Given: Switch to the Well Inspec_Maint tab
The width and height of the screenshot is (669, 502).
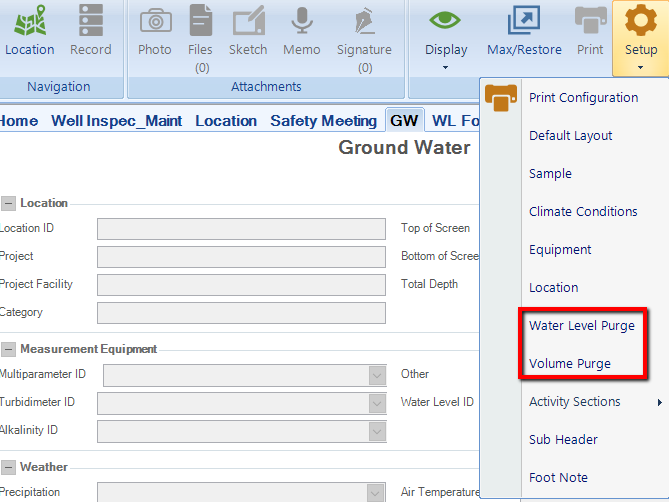Looking at the screenshot, I should point(116,121).
